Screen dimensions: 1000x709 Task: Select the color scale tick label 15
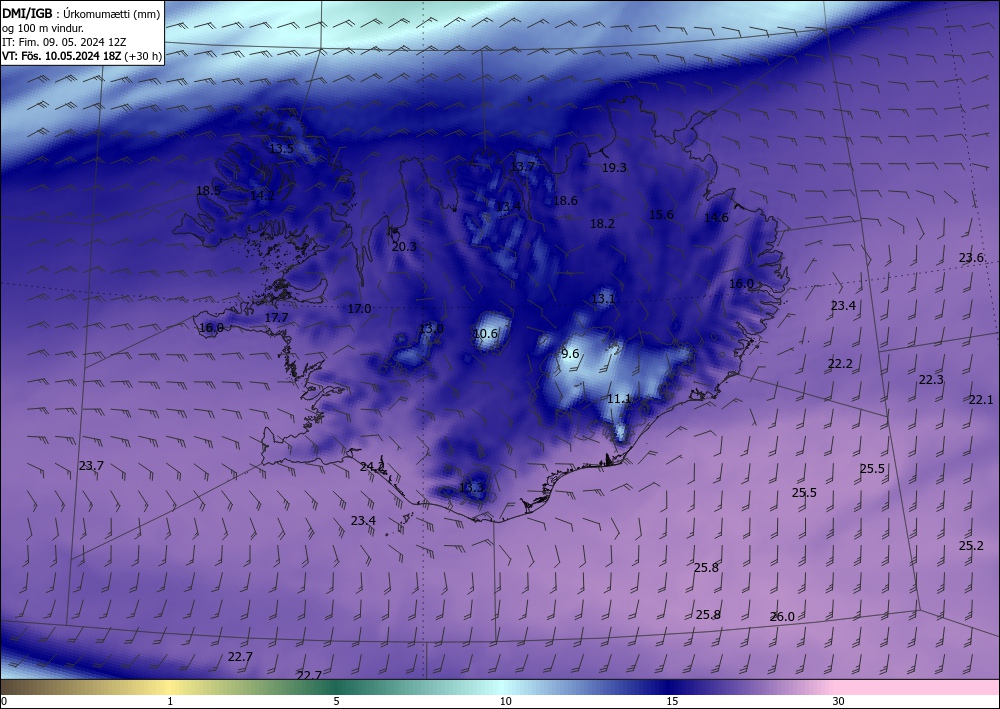point(672,701)
